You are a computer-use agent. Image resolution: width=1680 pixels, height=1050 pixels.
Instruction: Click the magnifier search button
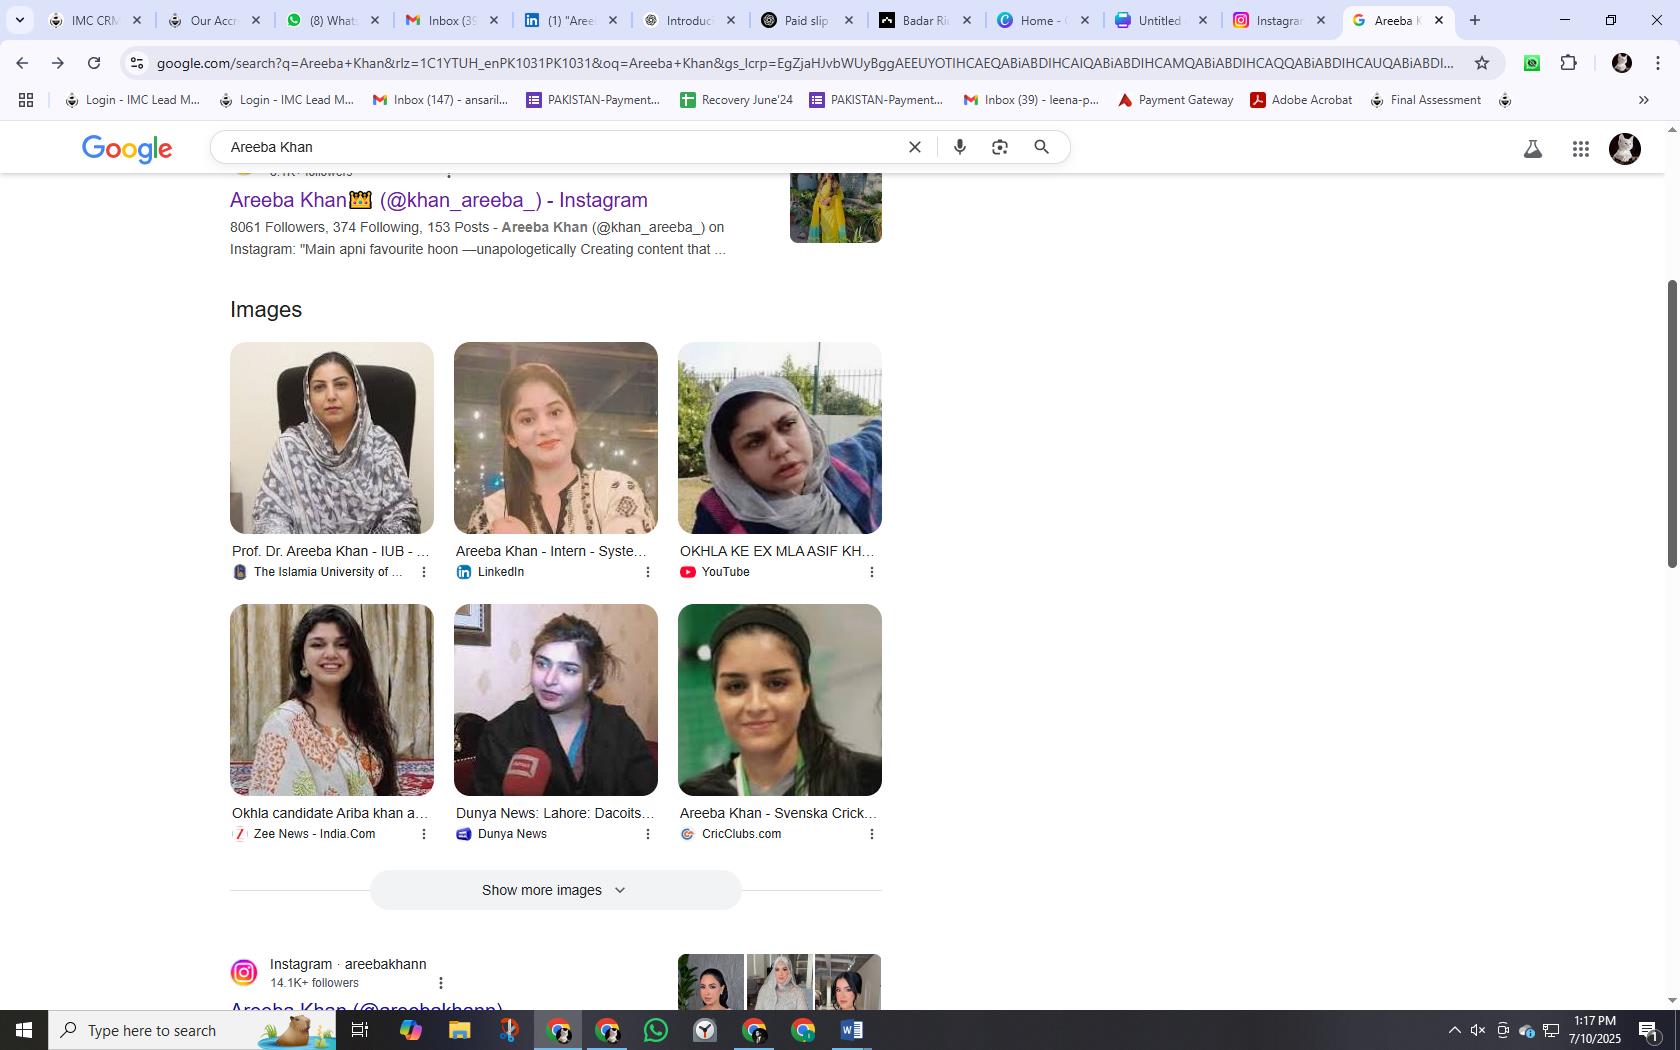click(x=1041, y=147)
